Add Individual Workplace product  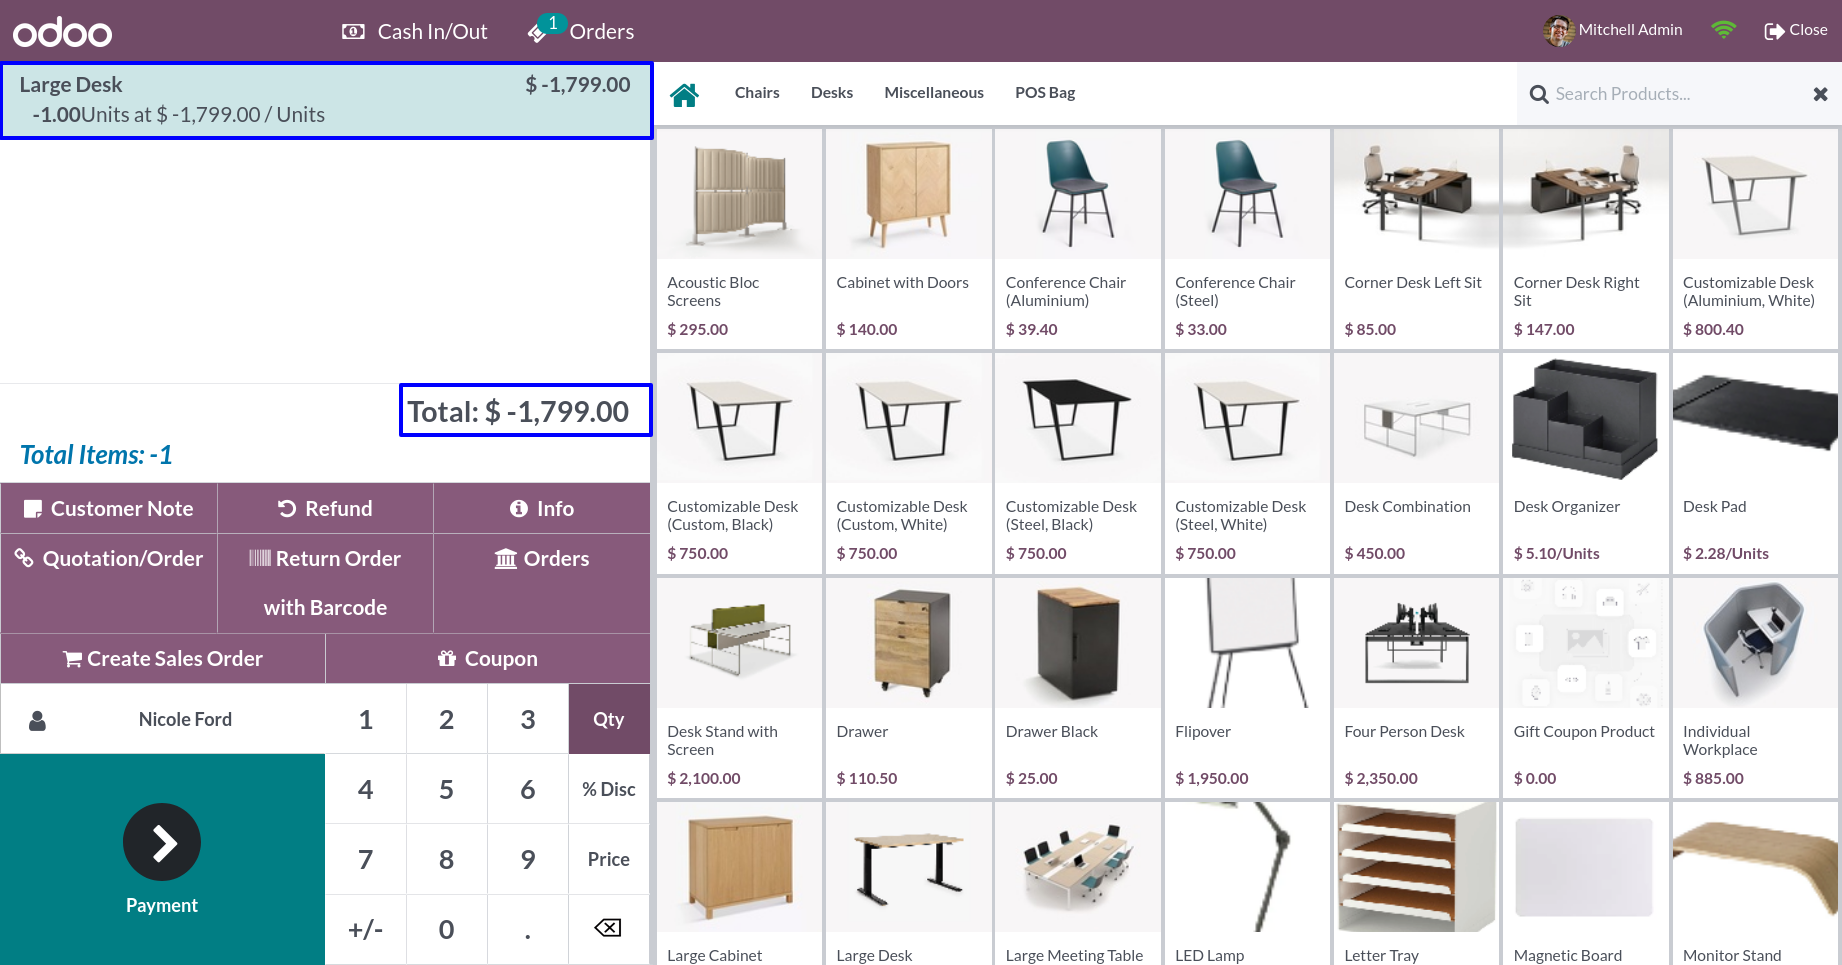click(1755, 688)
